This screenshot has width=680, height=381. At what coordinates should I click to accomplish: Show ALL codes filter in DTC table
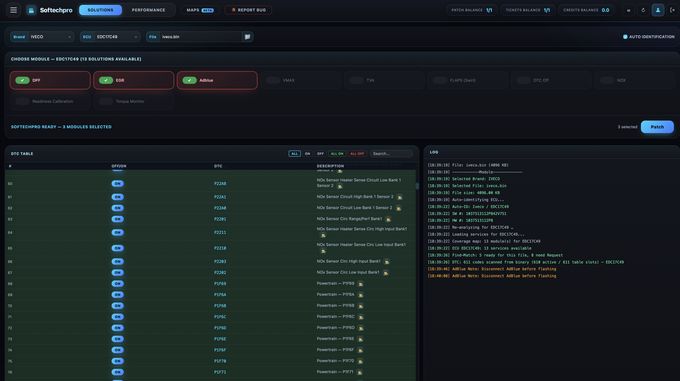click(x=294, y=153)
